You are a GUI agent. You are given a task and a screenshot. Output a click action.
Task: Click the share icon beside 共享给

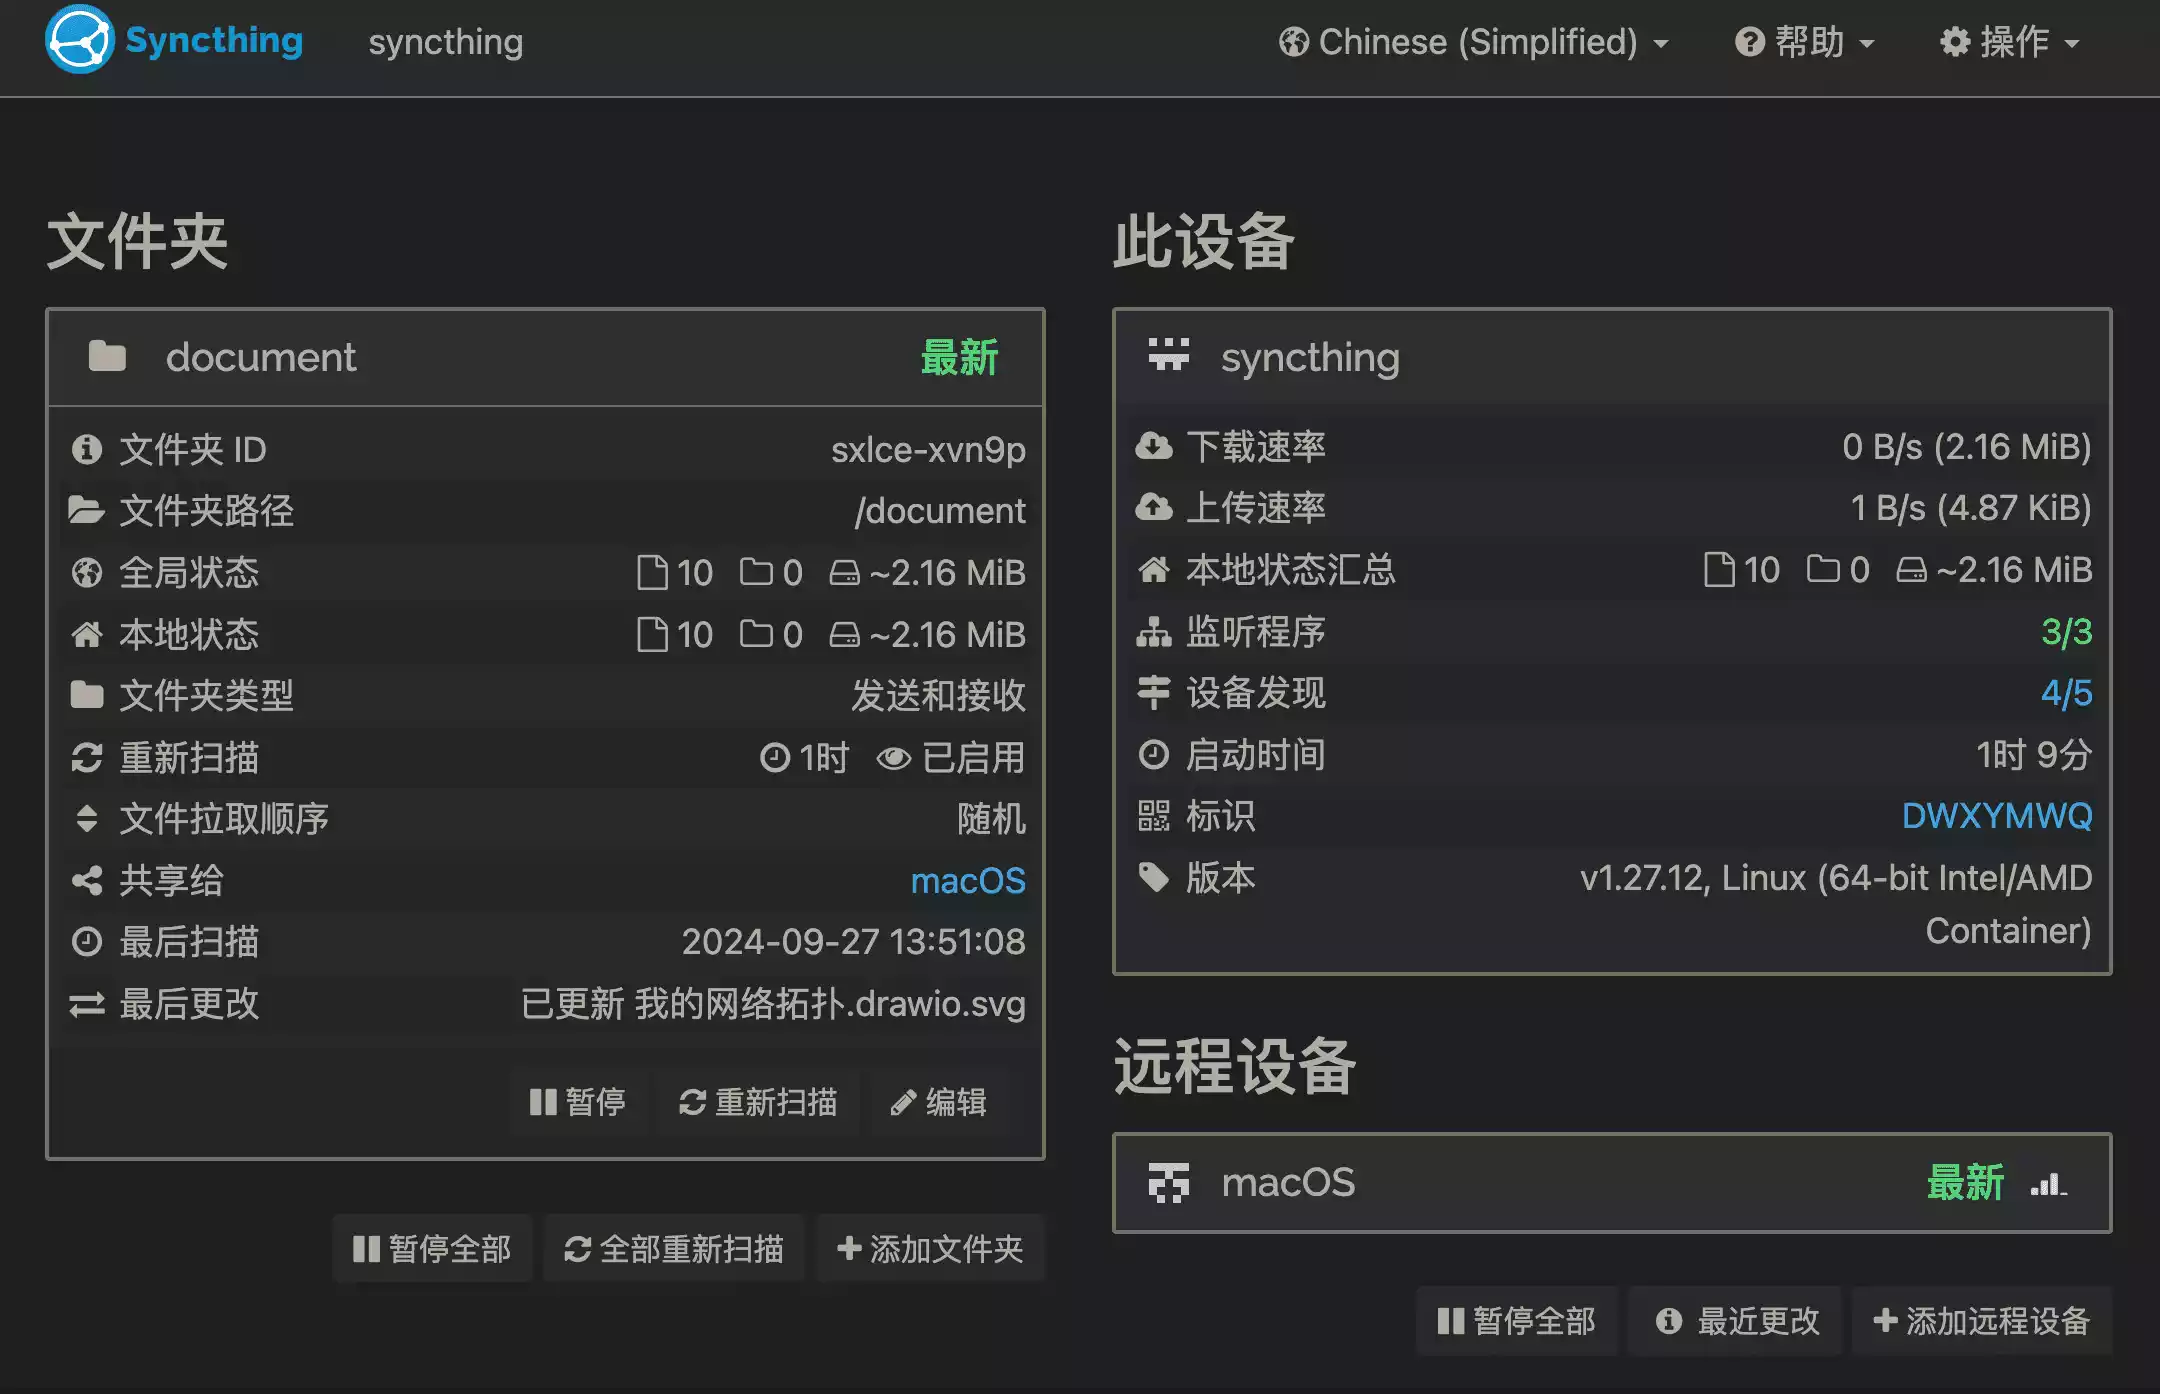[87, 880]
